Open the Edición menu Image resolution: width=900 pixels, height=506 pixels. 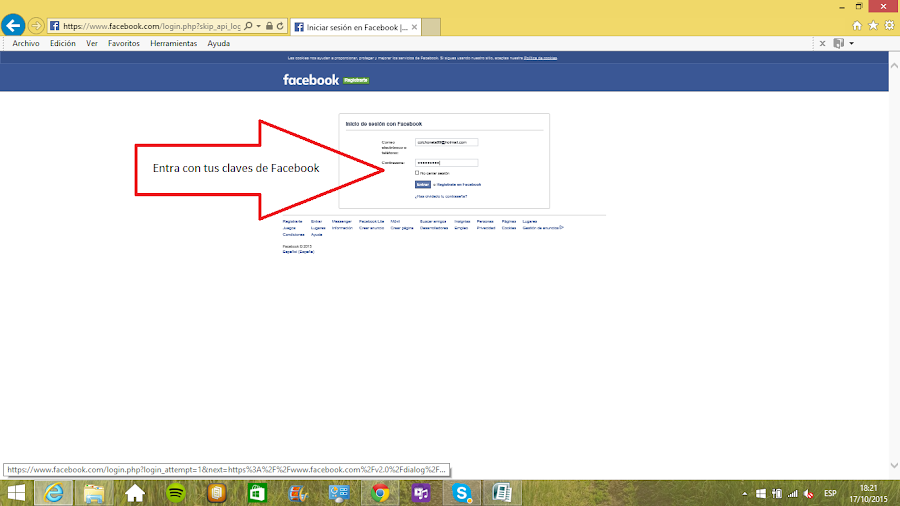63,44
